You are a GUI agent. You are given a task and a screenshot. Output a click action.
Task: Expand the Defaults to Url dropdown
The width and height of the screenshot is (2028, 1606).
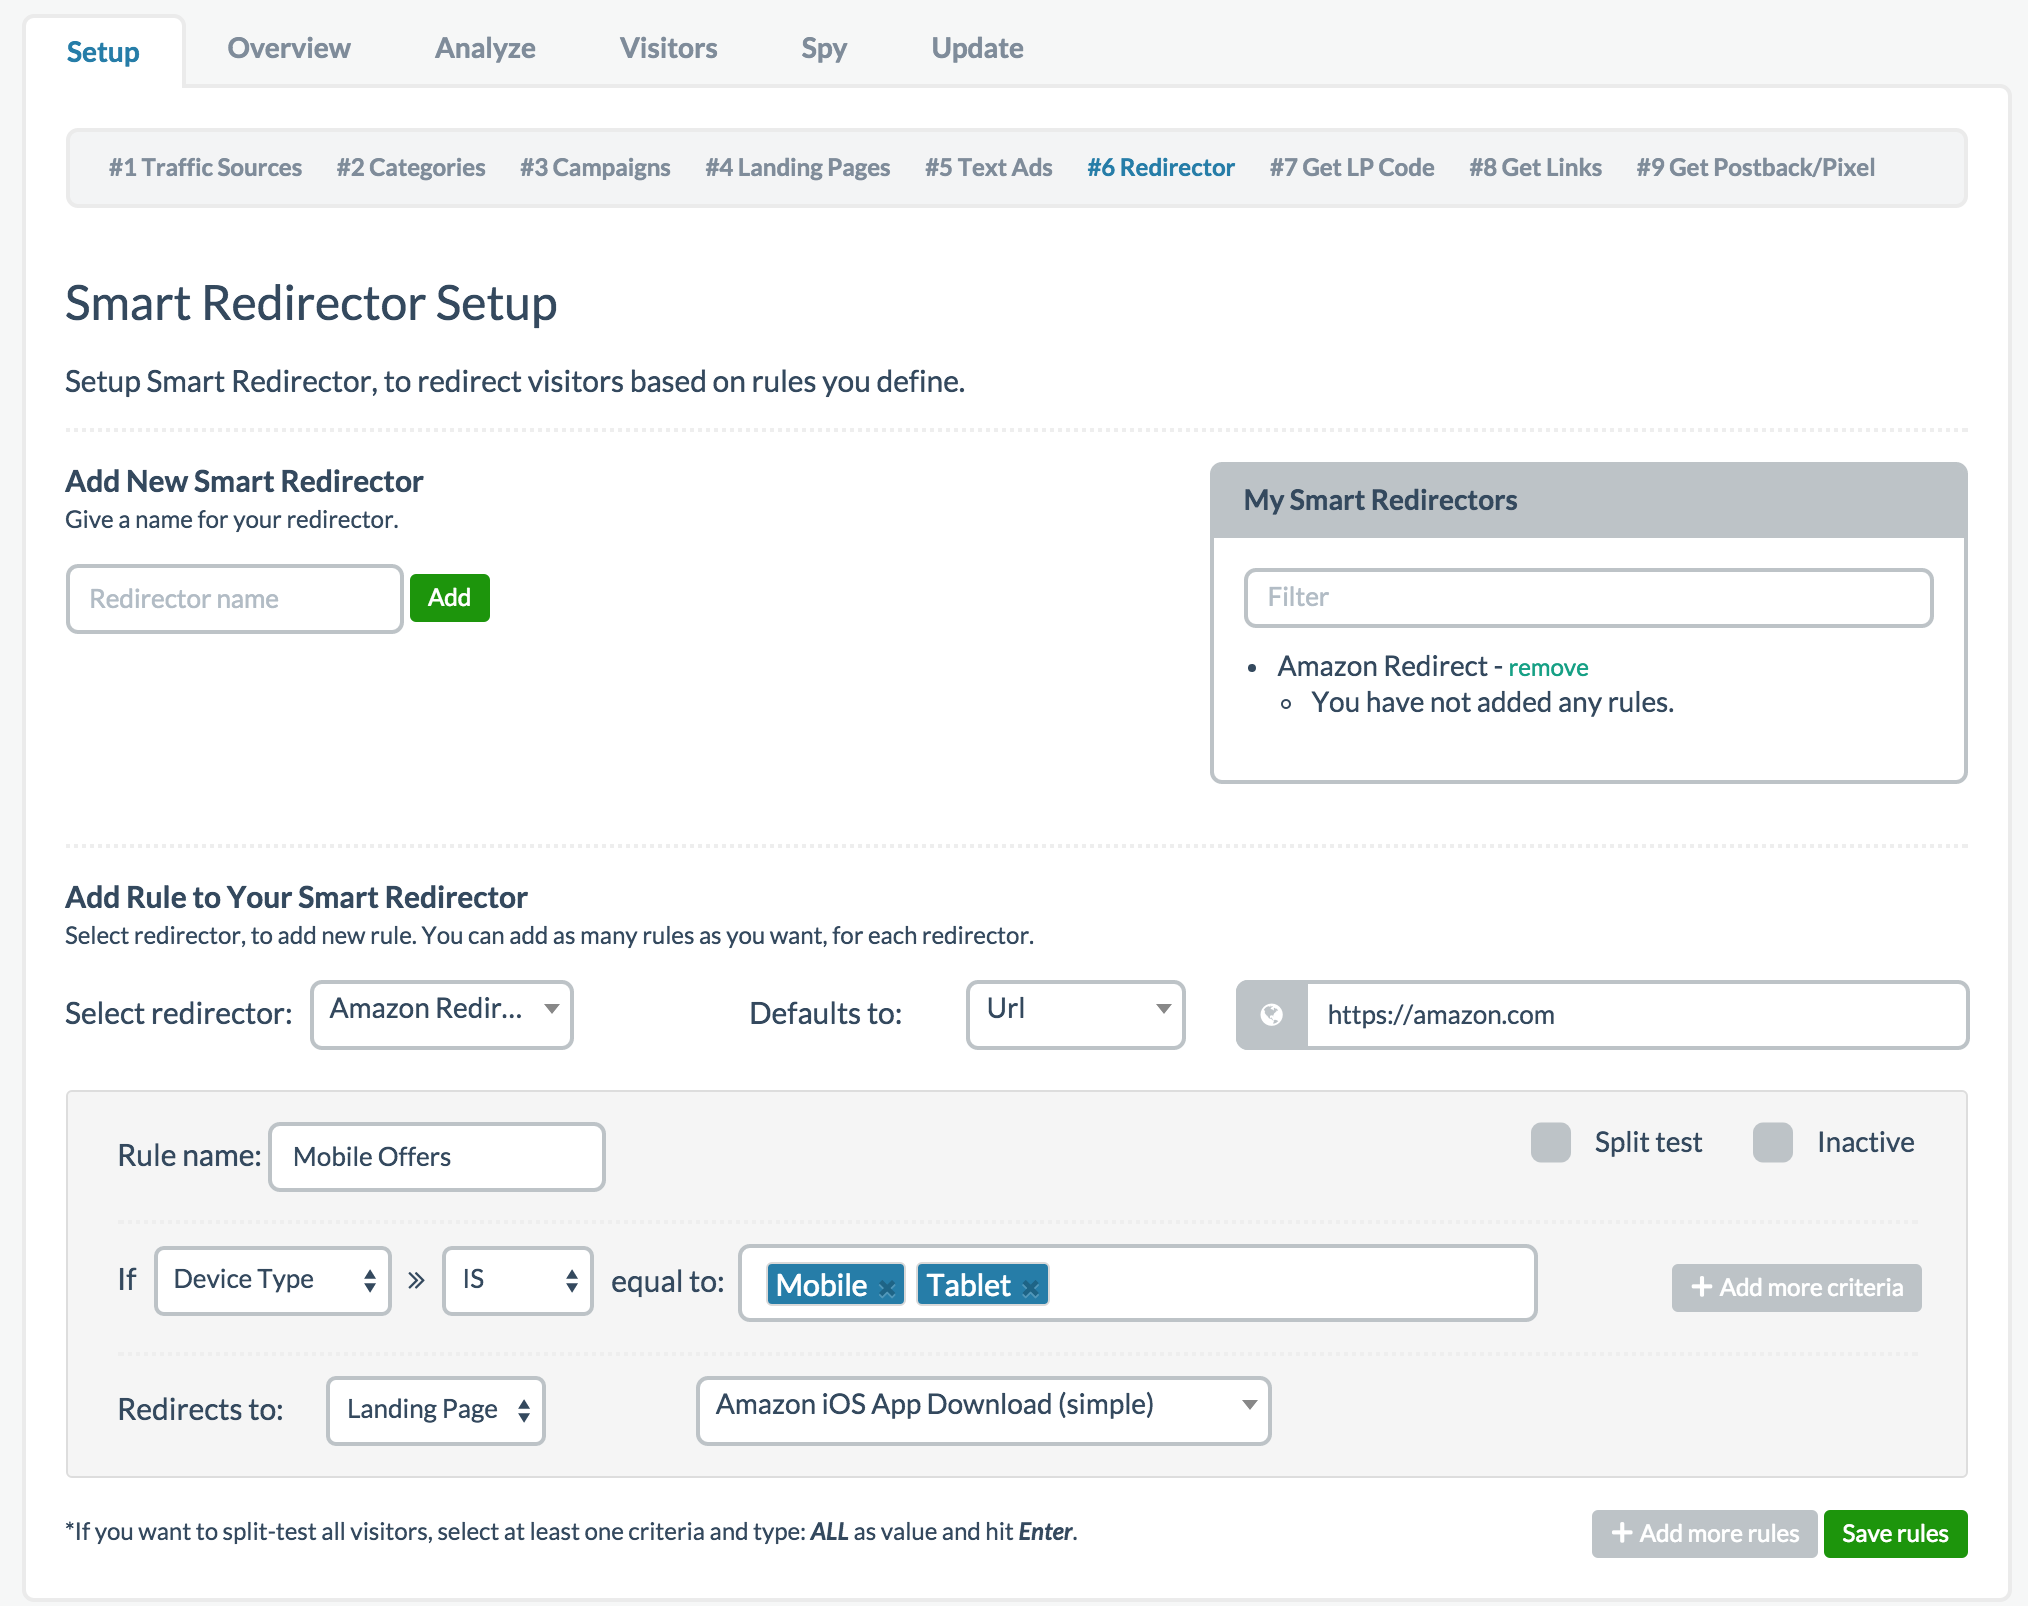click(1075, 1013)
